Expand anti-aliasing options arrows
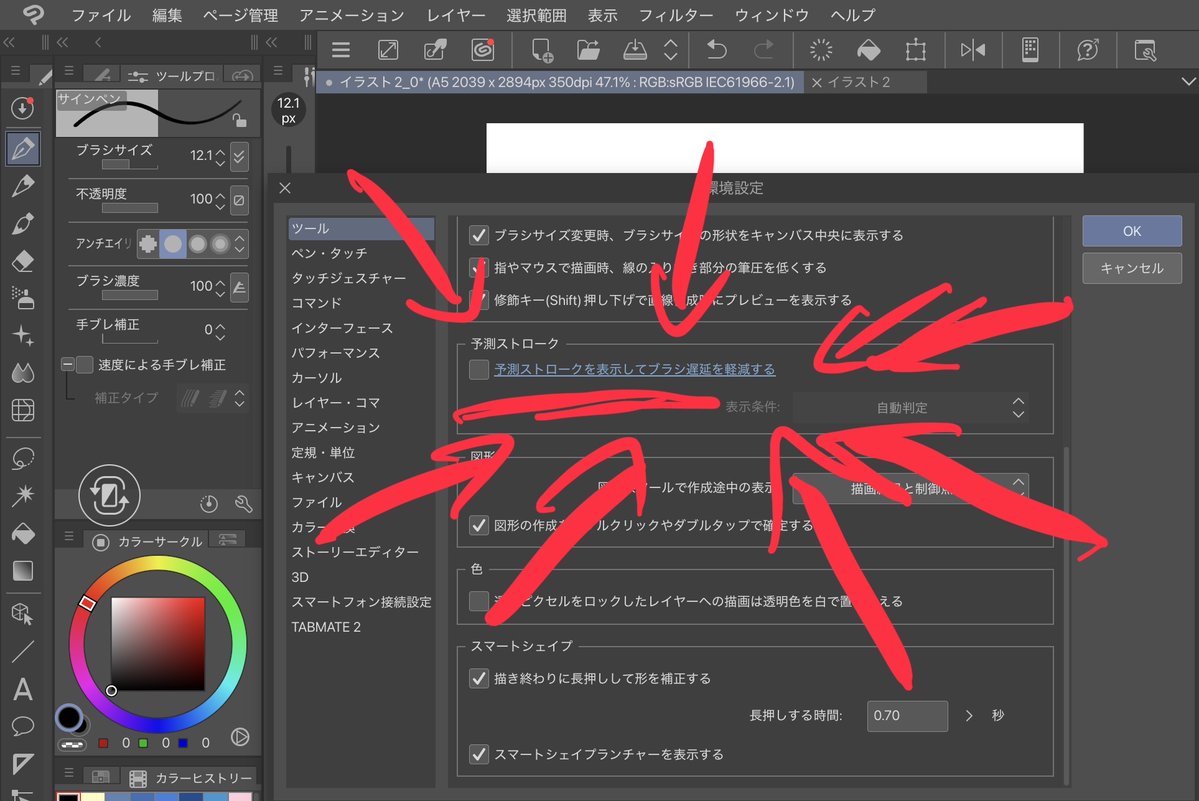Image resolution: width=1199 pixels, height=801 pixels. pos(240,244)
